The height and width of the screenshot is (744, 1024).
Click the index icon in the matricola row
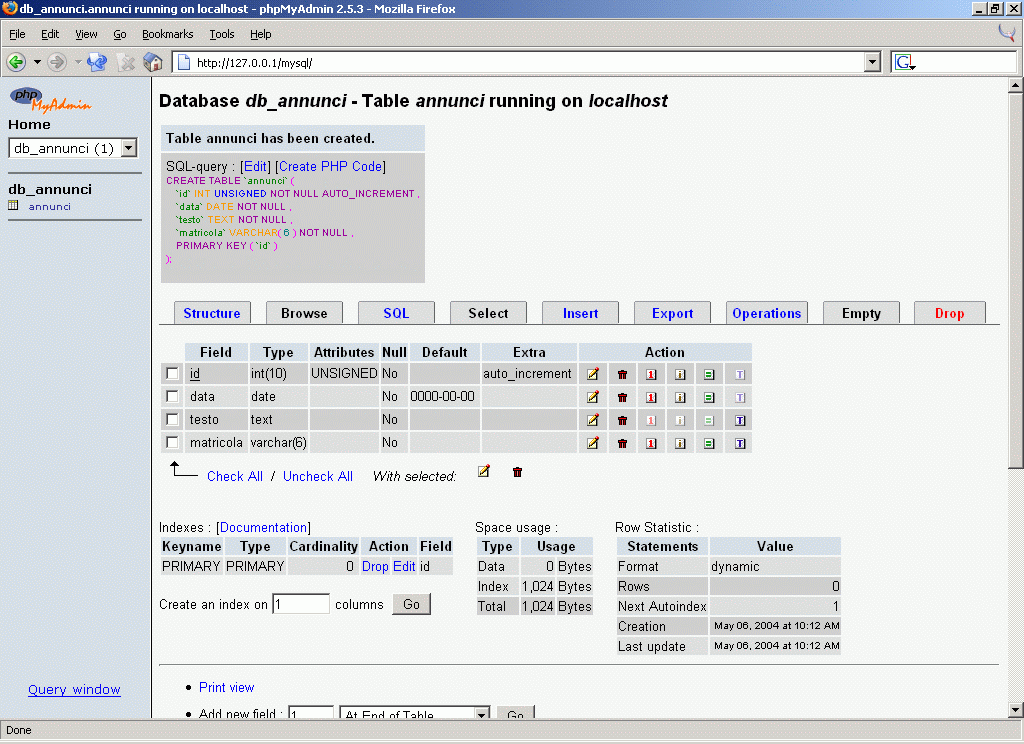679,443
